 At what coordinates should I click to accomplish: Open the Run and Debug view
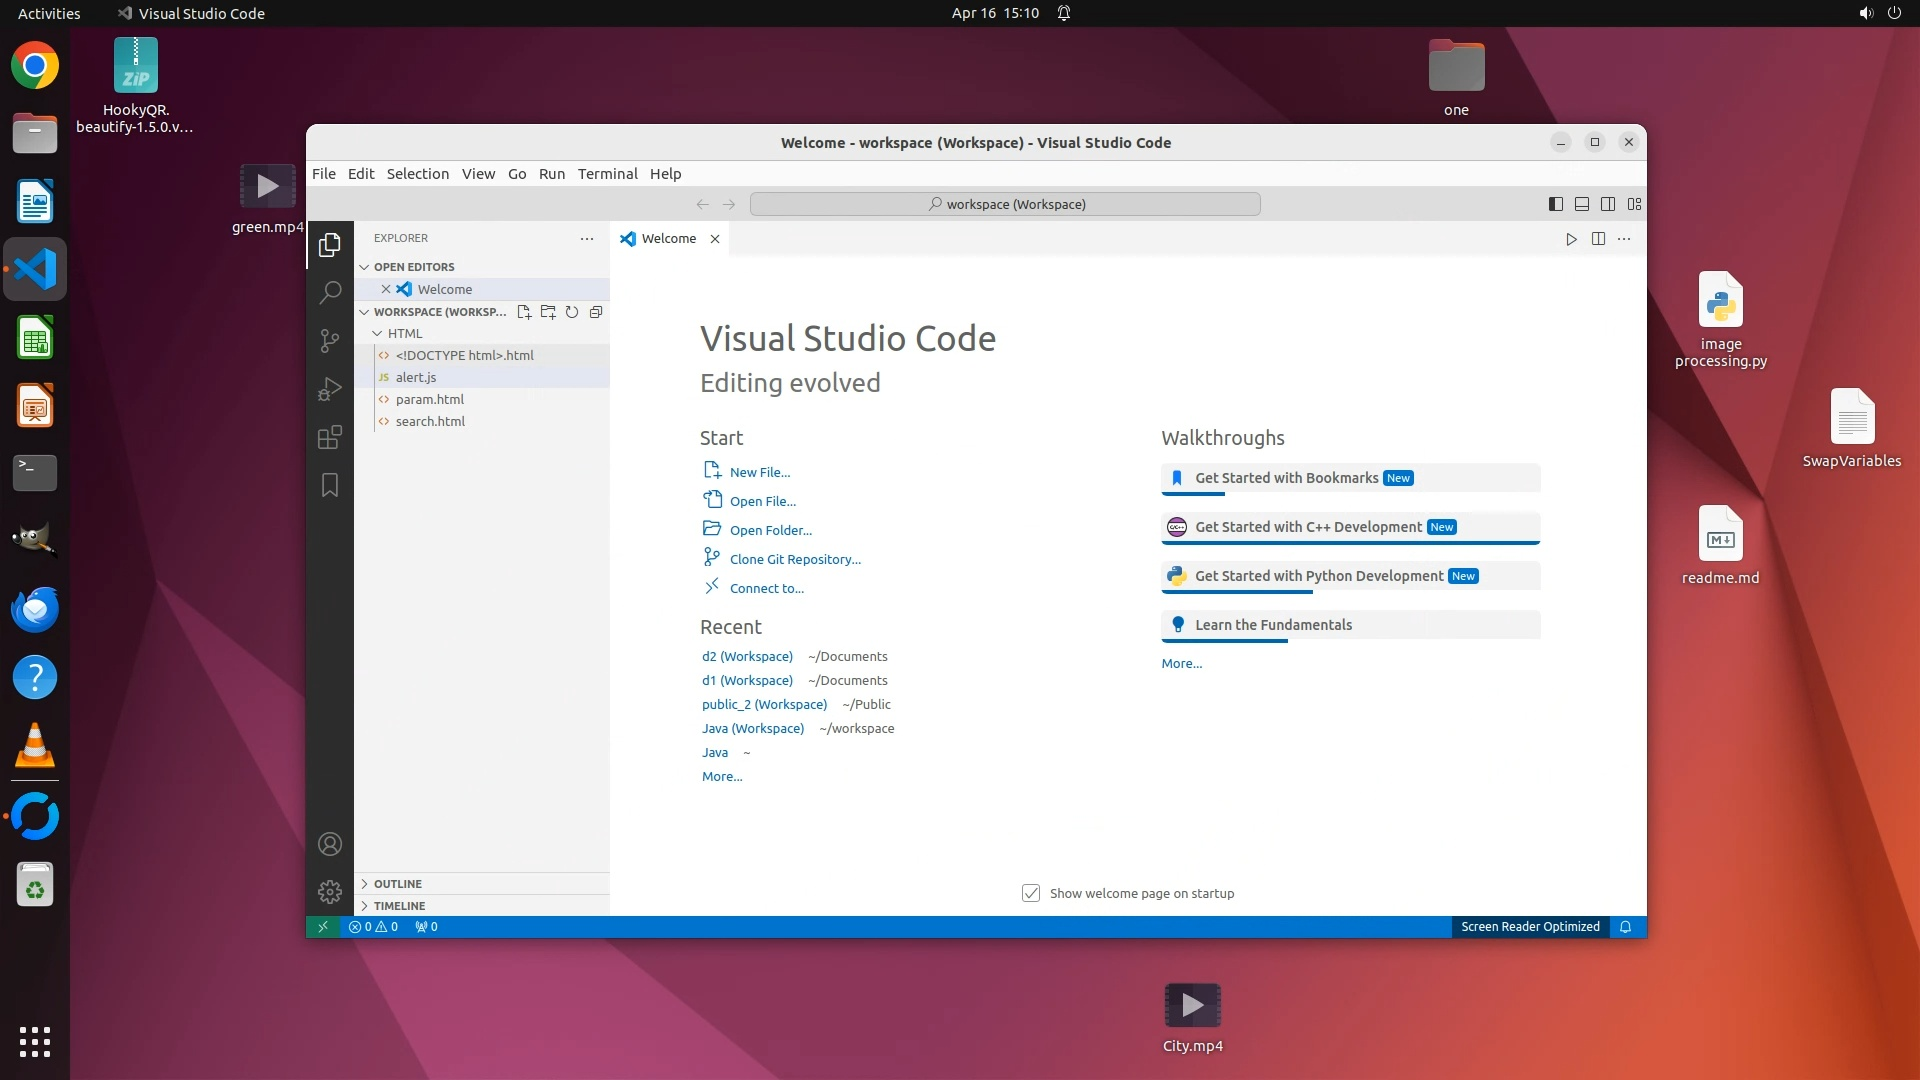(329, 389)
